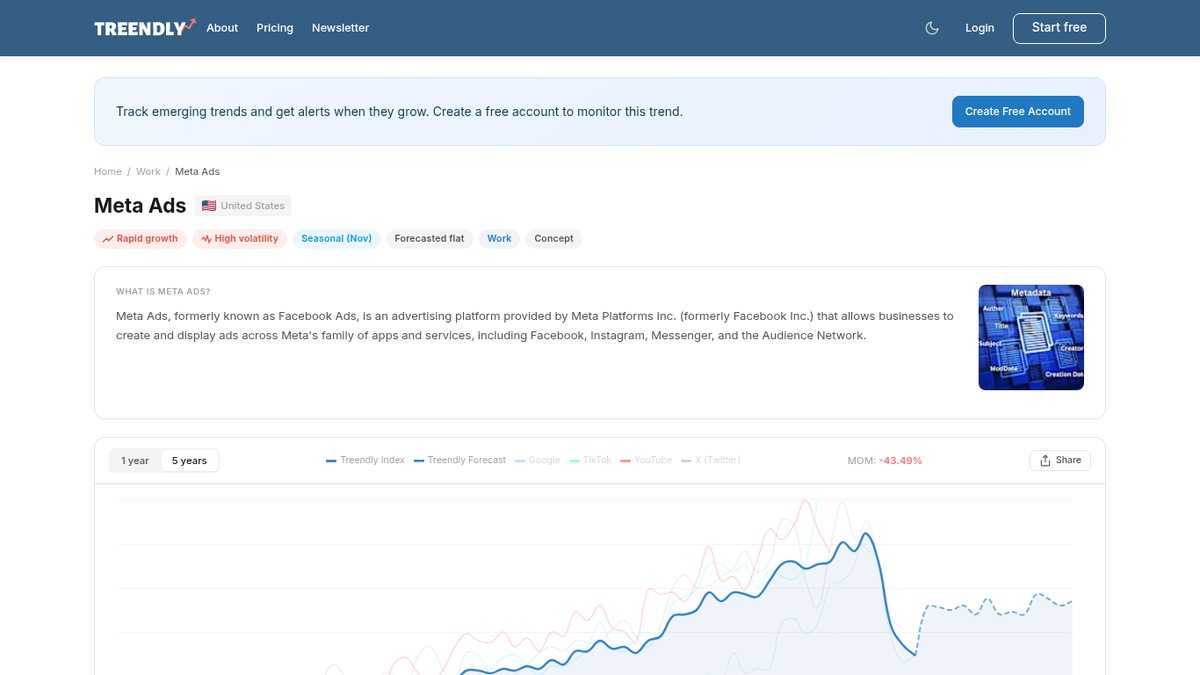
Task: Click the Meta Ads page heading
Action: tap(140, 206)
